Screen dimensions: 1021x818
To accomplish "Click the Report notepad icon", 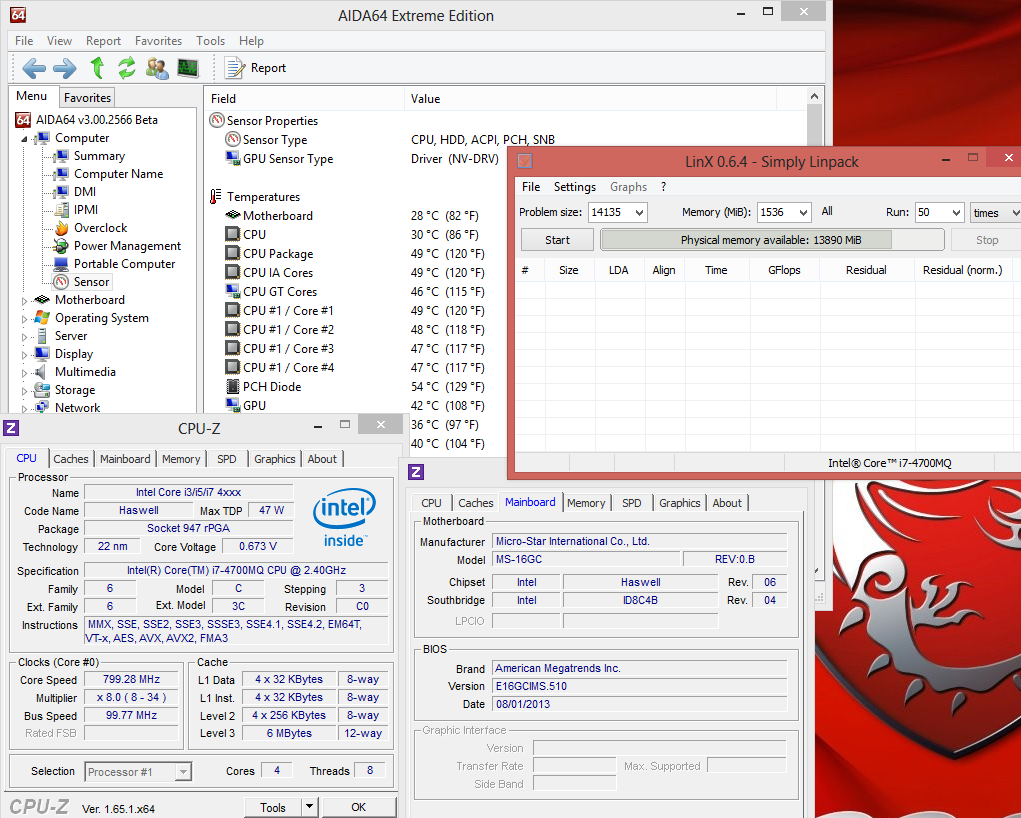I will pos(235,68).
